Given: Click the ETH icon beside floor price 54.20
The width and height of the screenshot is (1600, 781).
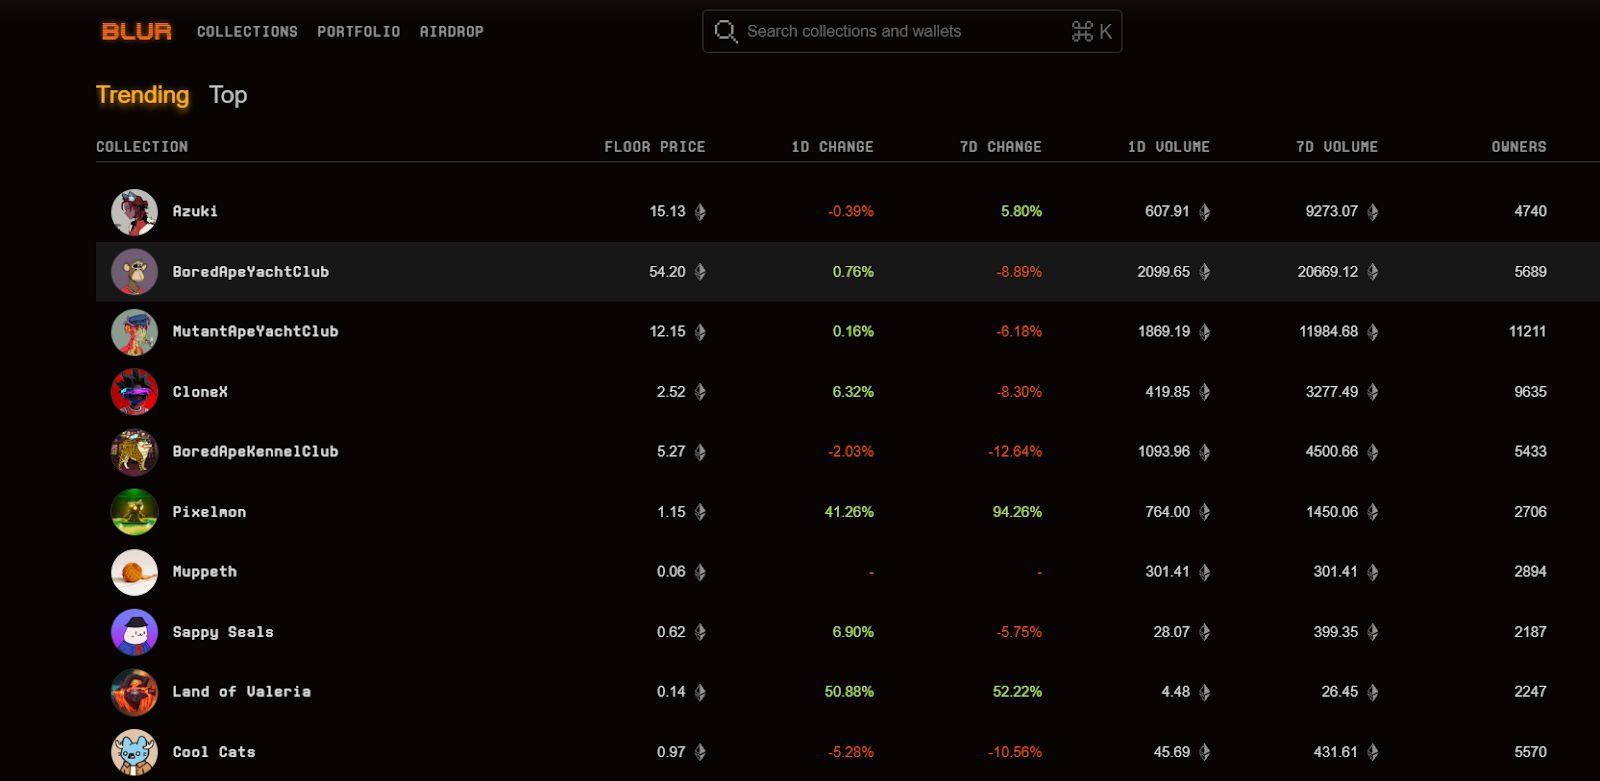Looking at the screenshot, I should 700,272.
